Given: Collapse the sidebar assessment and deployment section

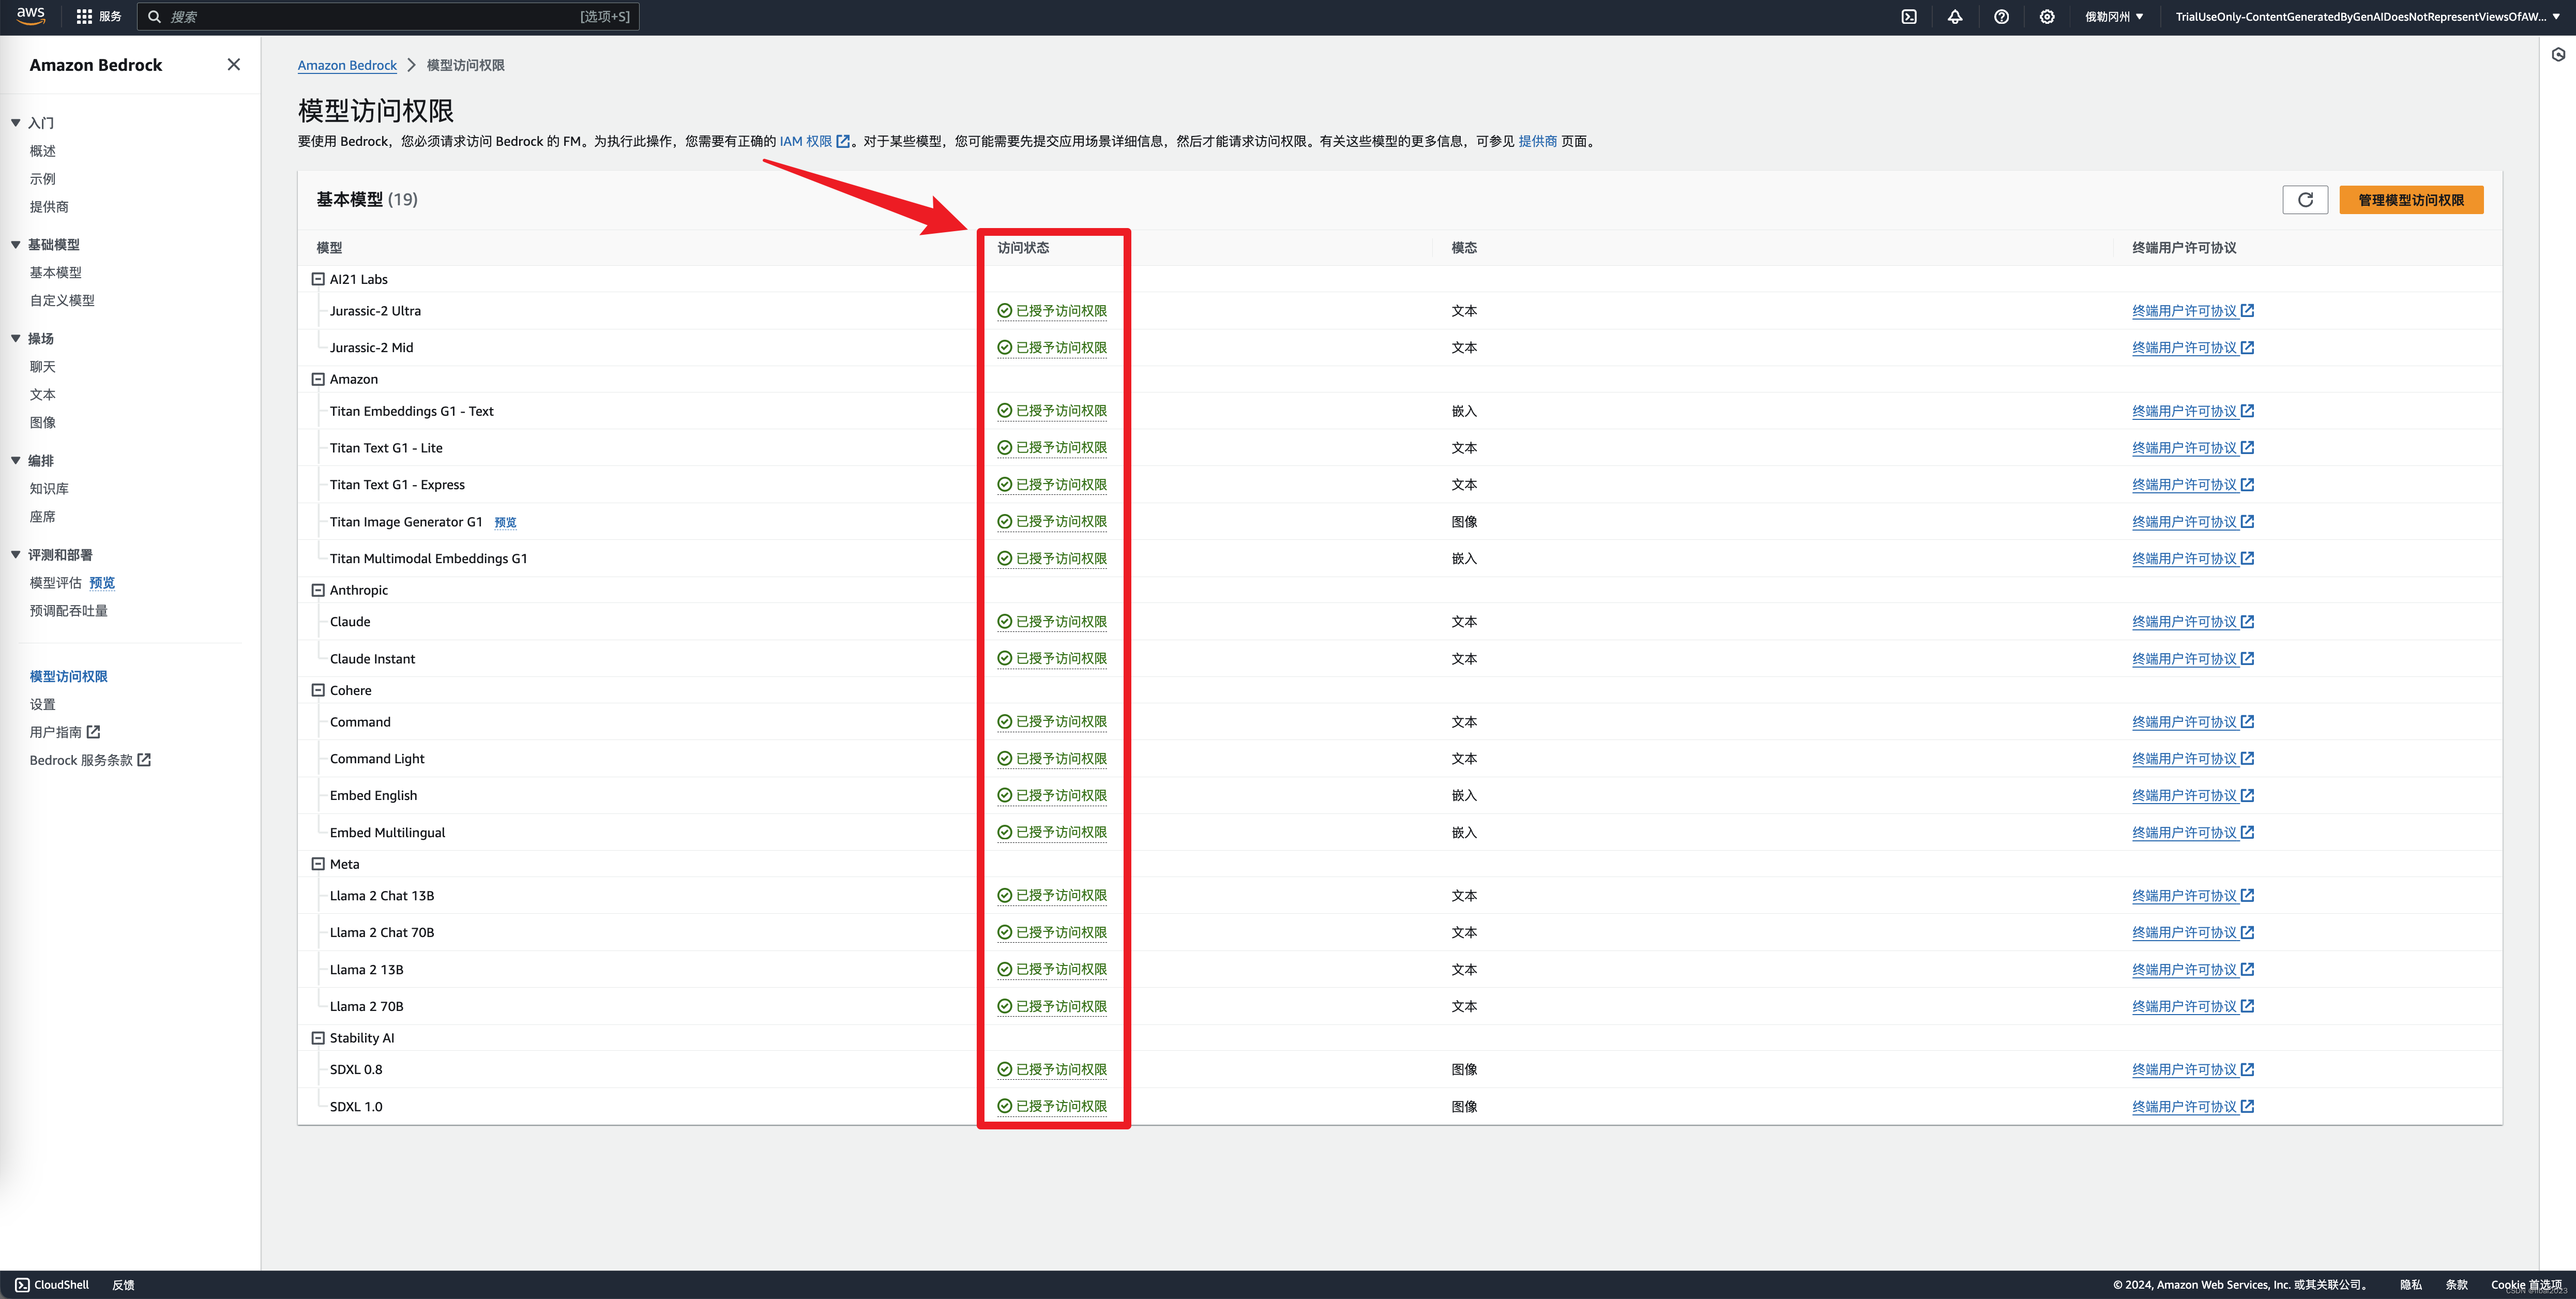Looking at the screenshot, I should tap(16, 554).
